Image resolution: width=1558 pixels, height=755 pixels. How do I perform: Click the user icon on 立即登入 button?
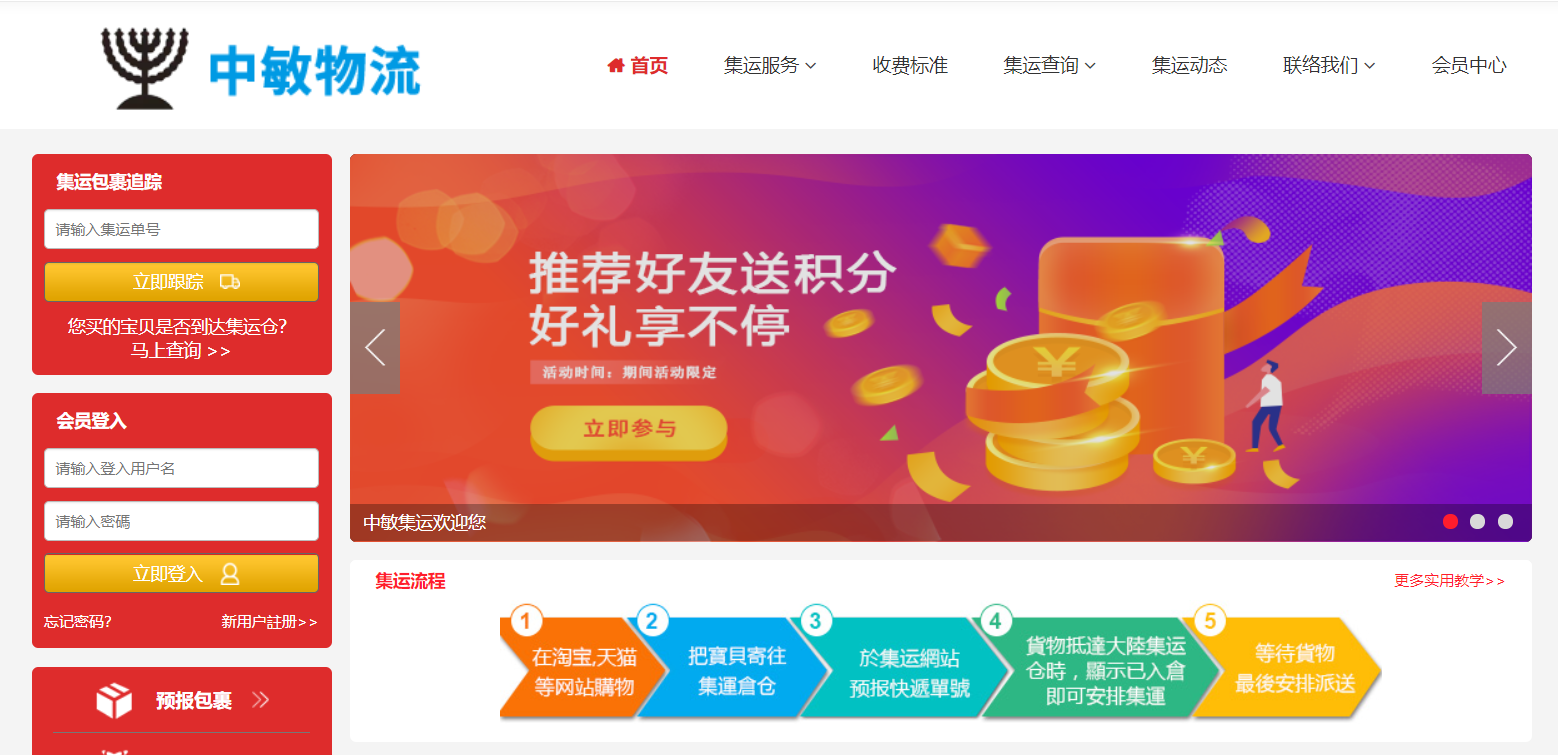click(230, 574)
